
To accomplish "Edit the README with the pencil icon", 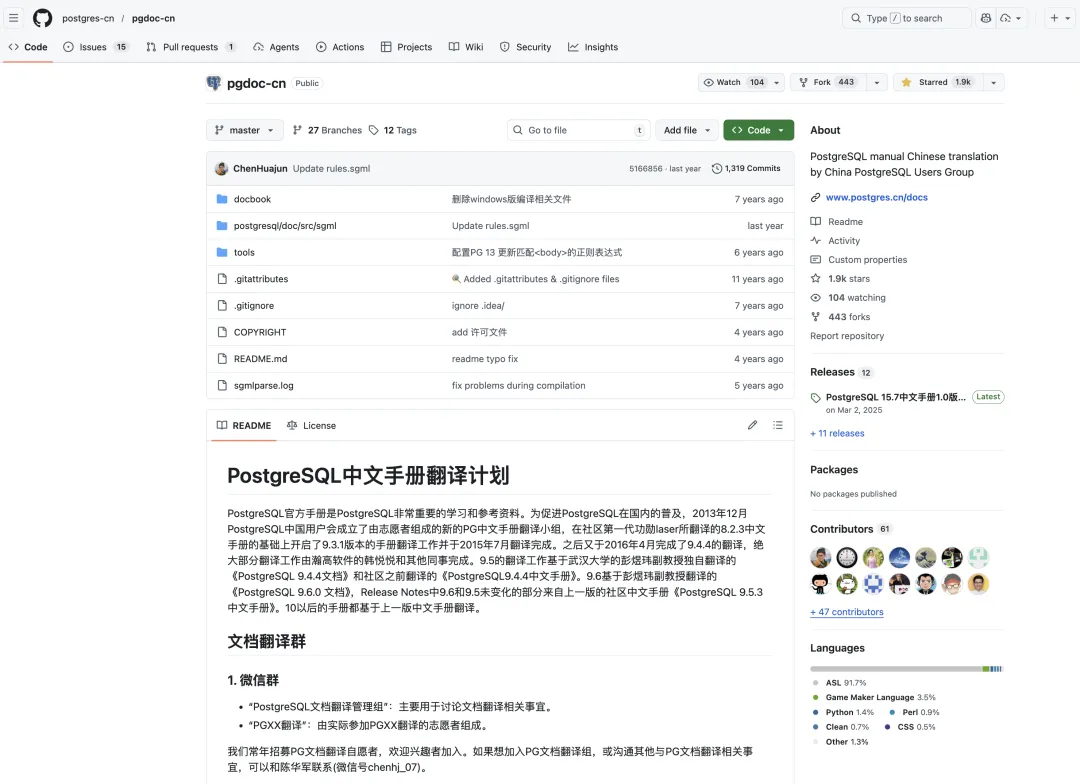I will pyautogui.click(x=752, y=425).
